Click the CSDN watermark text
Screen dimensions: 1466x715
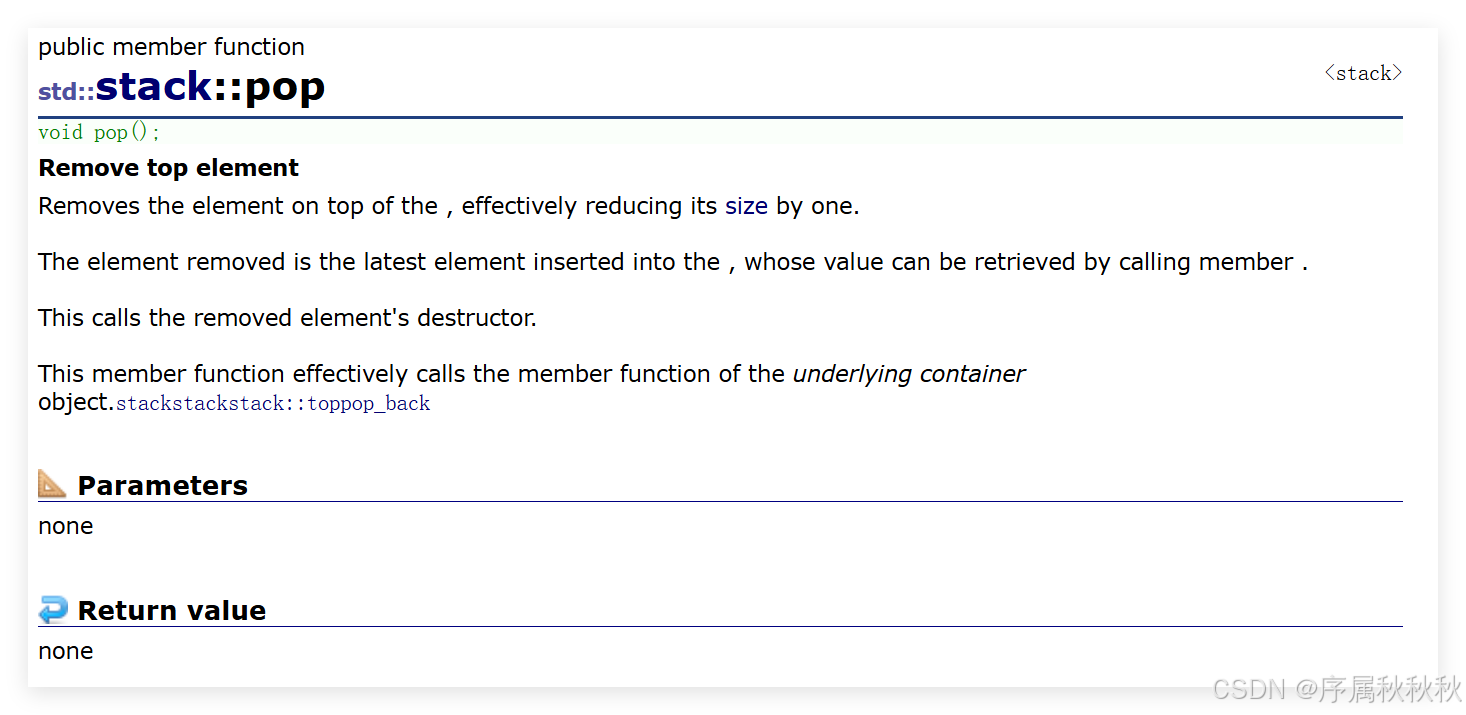coord(1336,688)
